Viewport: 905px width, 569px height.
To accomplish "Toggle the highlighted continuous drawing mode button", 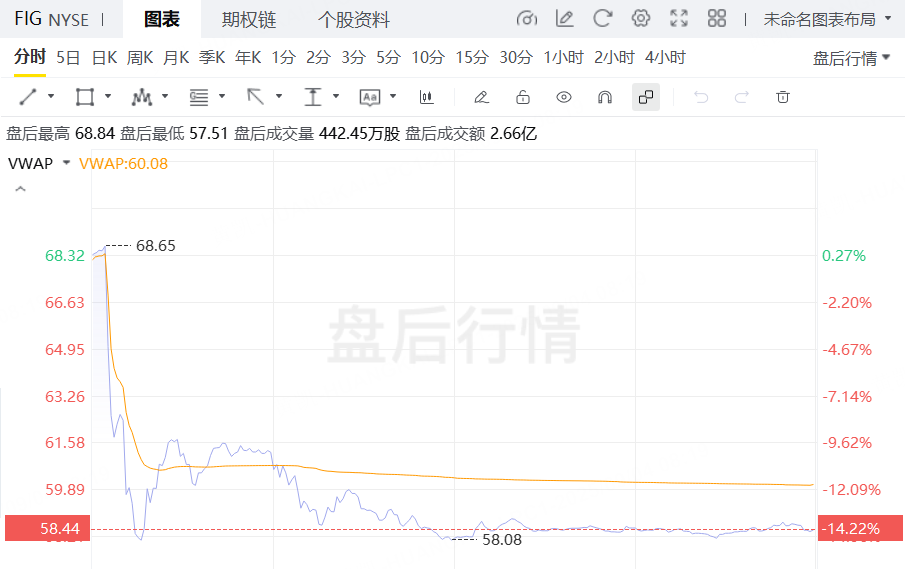I will click(646, 97).
